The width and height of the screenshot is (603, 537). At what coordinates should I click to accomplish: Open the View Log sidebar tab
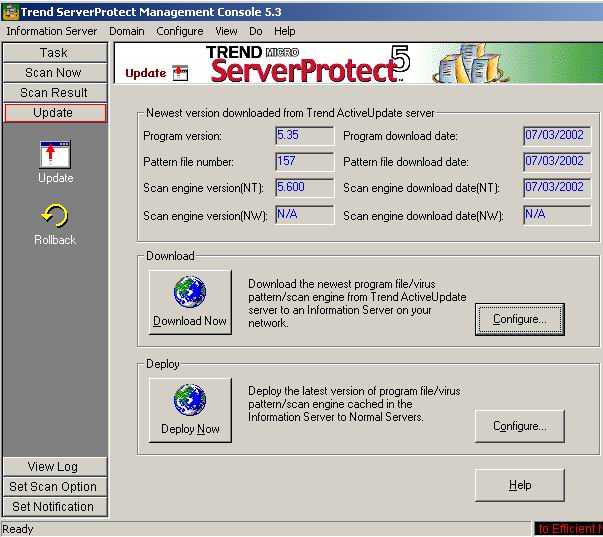(55, 467)
